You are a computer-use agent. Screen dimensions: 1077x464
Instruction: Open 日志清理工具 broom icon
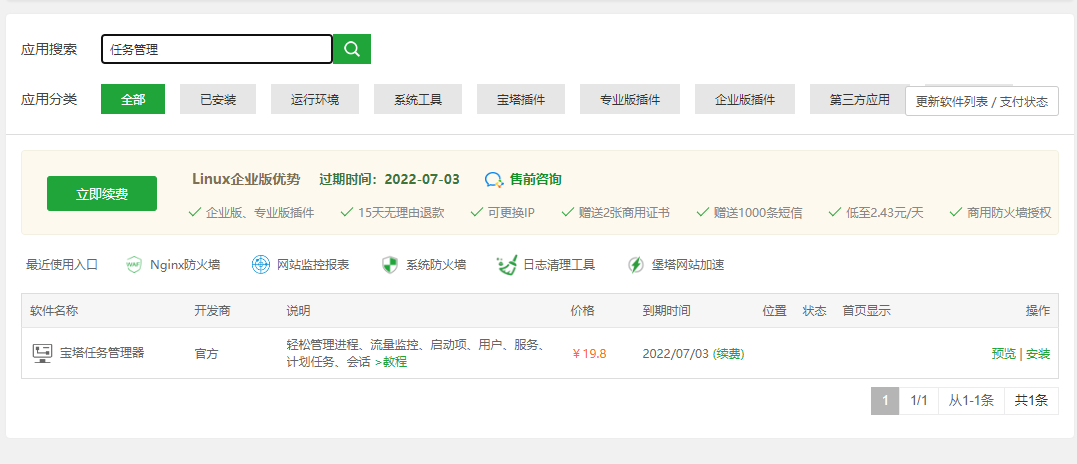(x=506, y=265)
